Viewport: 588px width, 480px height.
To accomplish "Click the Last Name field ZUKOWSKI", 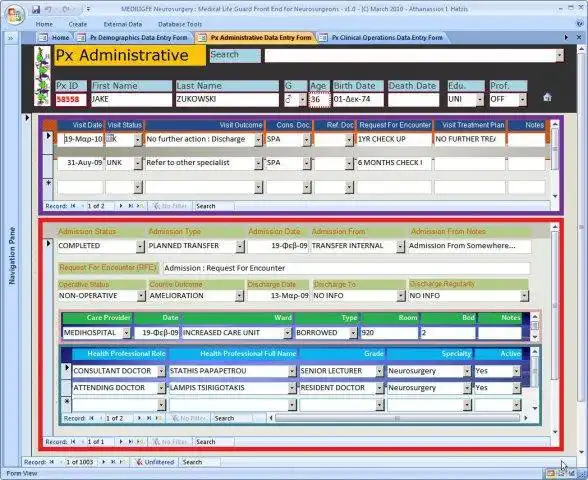I will pyautogui.click(x=227, y=99).
